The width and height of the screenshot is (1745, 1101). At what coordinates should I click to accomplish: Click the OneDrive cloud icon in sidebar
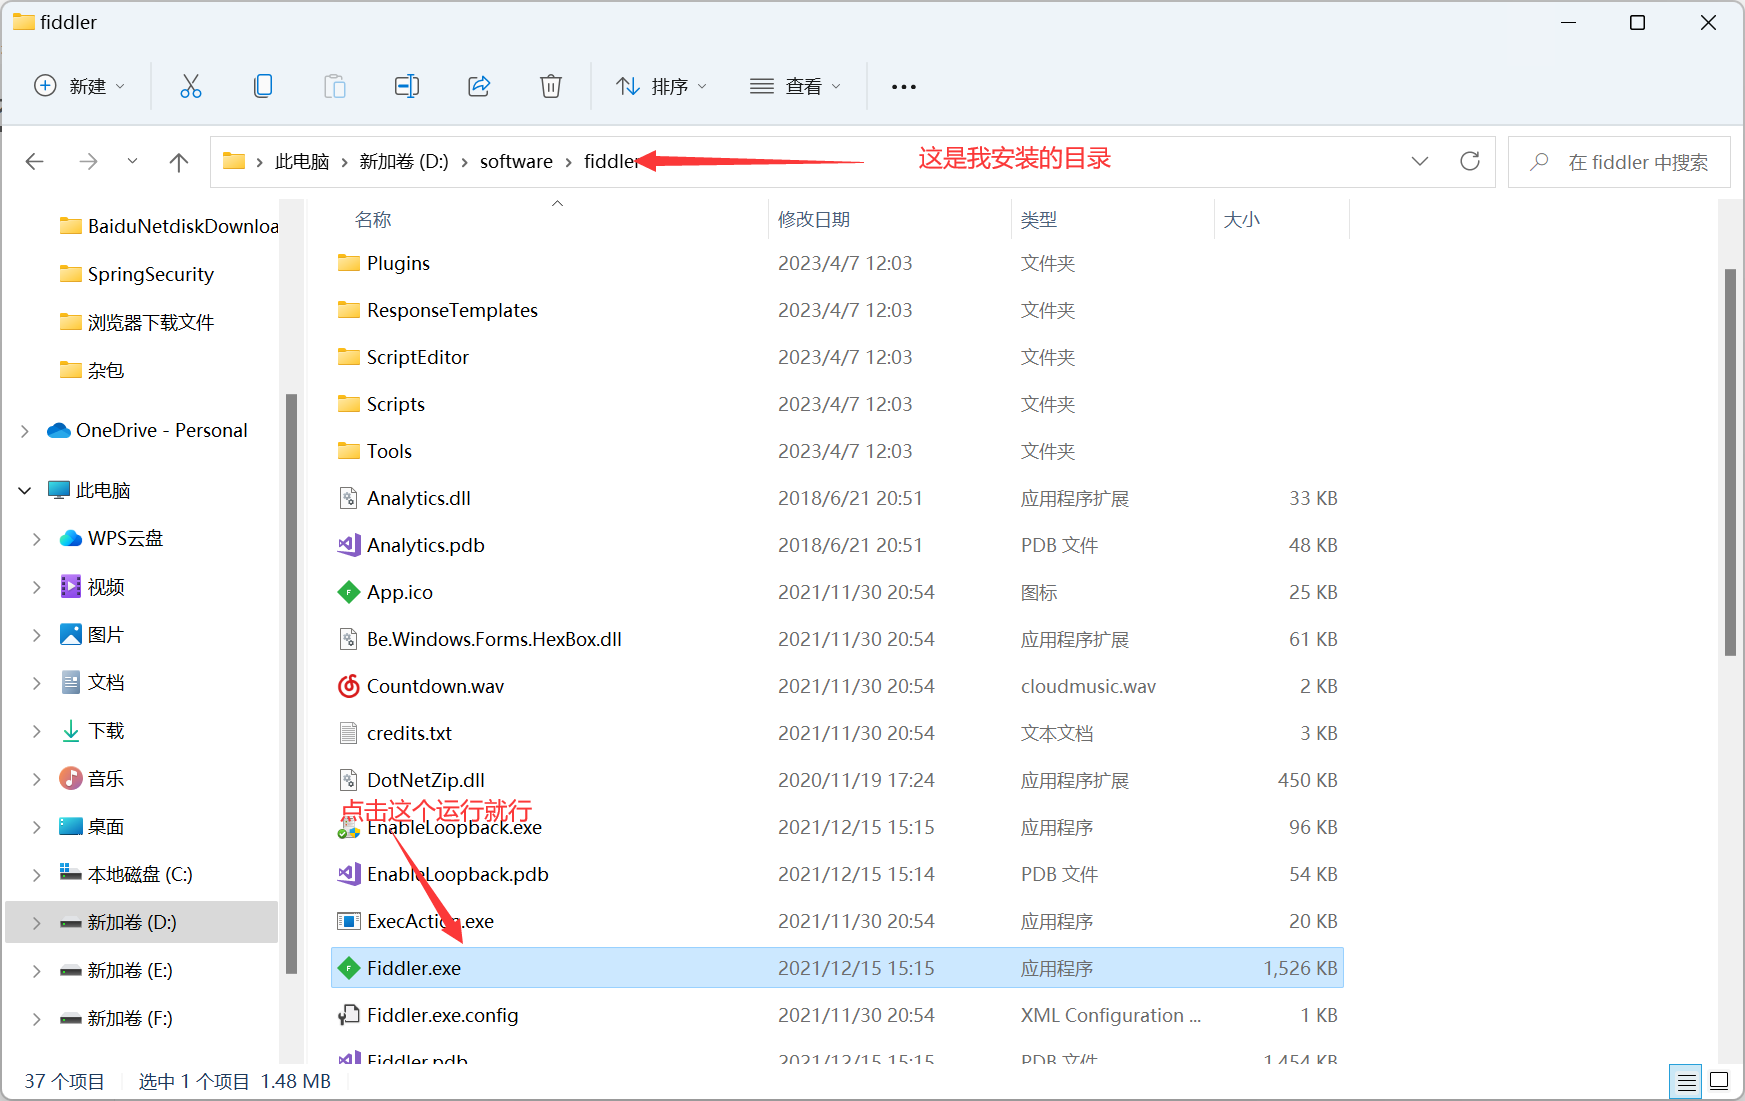tap(59, 430)
